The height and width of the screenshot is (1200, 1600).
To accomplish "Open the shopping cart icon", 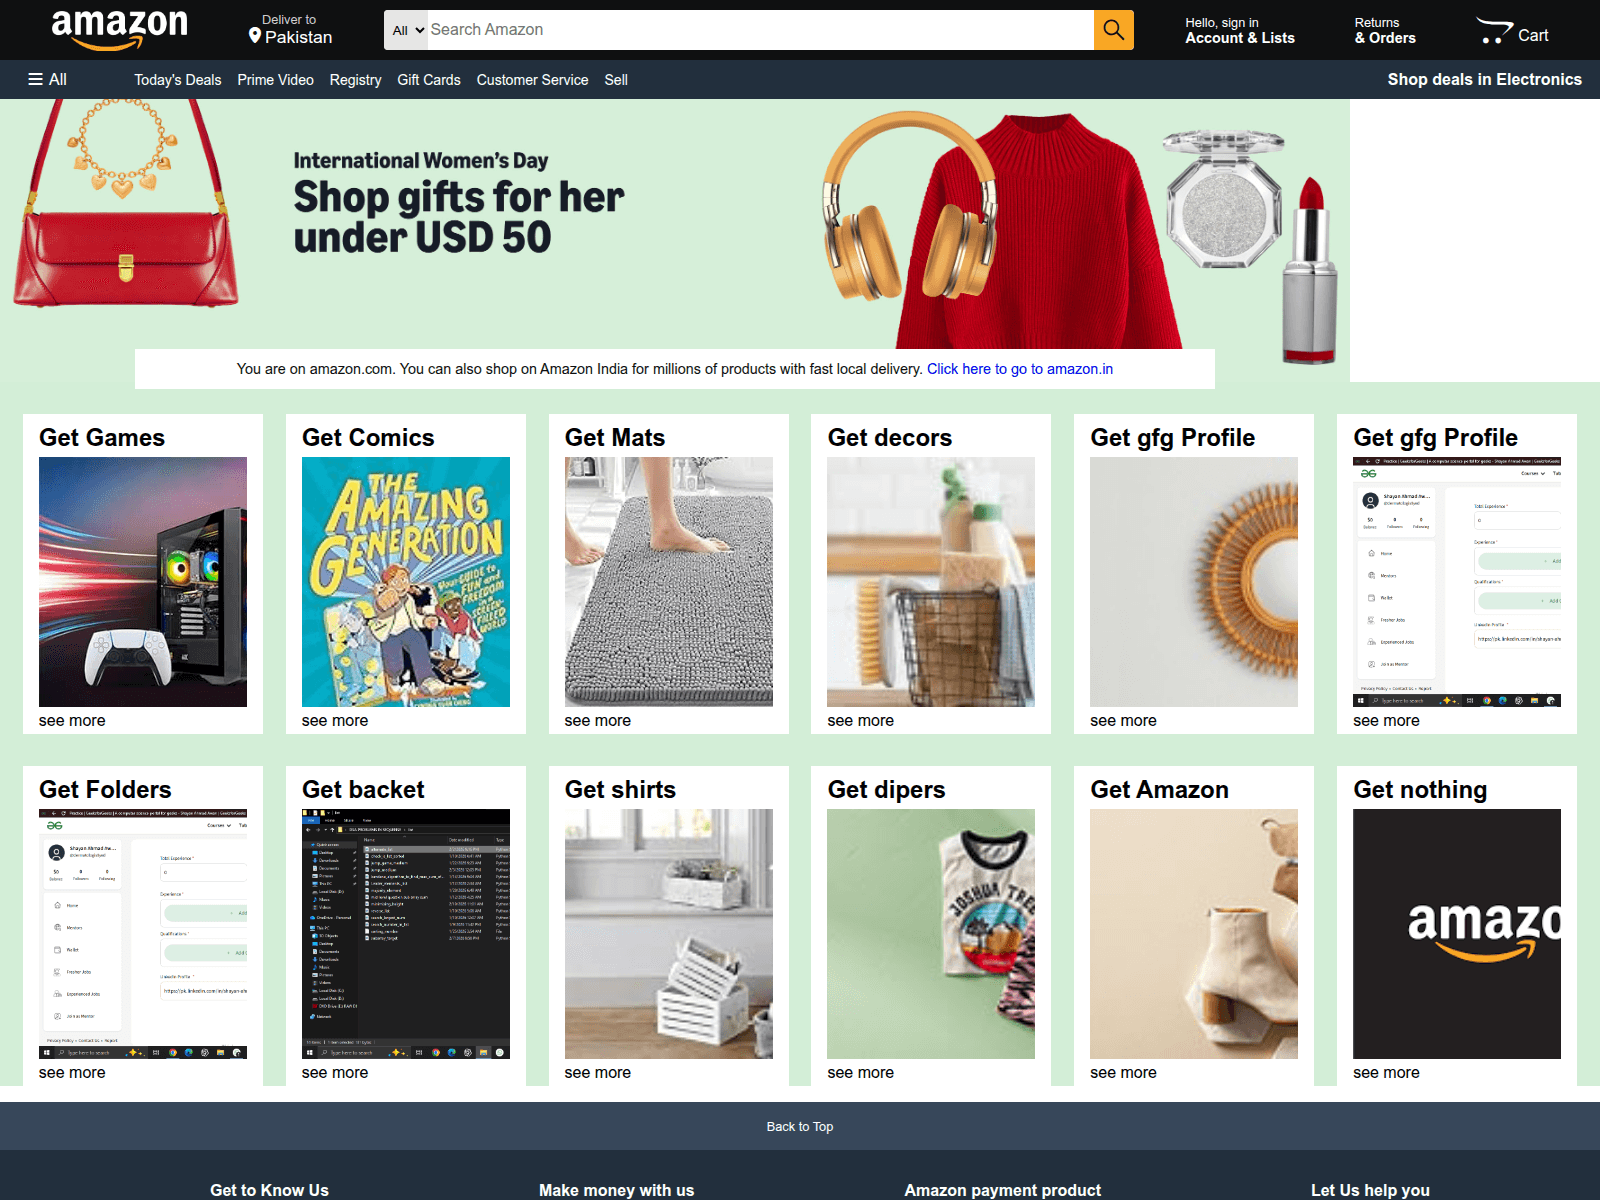I will [x=1512, y=31].
